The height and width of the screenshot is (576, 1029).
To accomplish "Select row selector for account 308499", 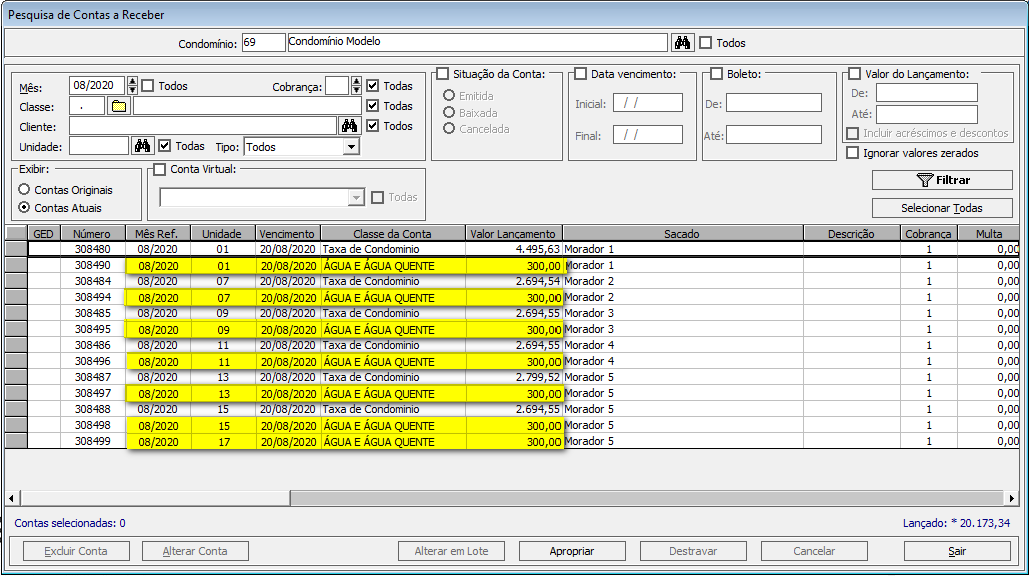I will pyautogui.click(x=16, y=442).
